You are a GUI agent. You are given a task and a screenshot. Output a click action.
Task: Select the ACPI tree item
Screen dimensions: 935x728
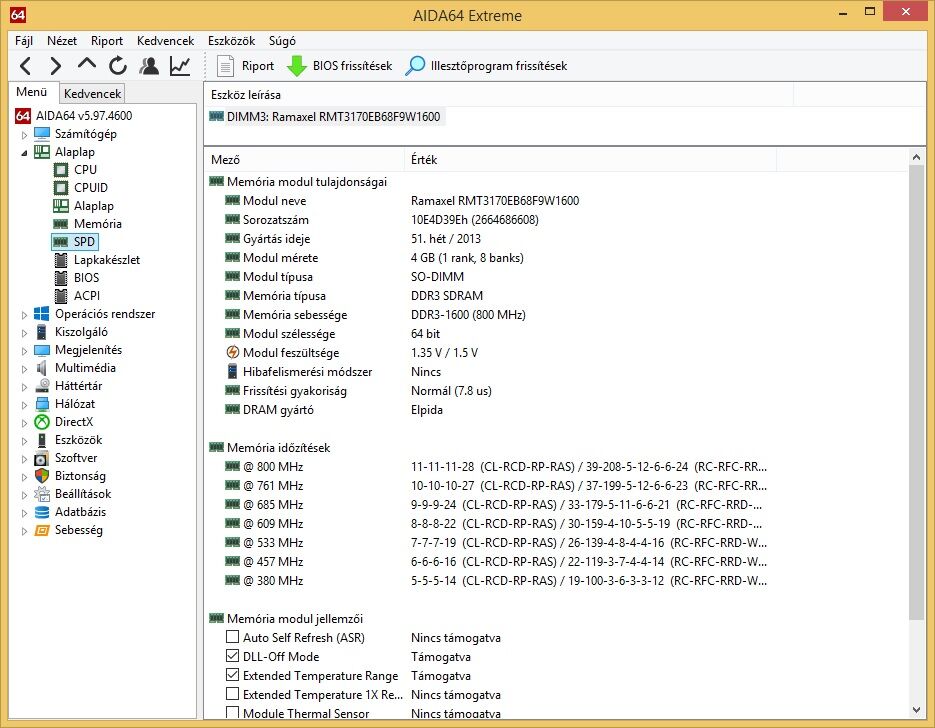(x=86, y=296)
